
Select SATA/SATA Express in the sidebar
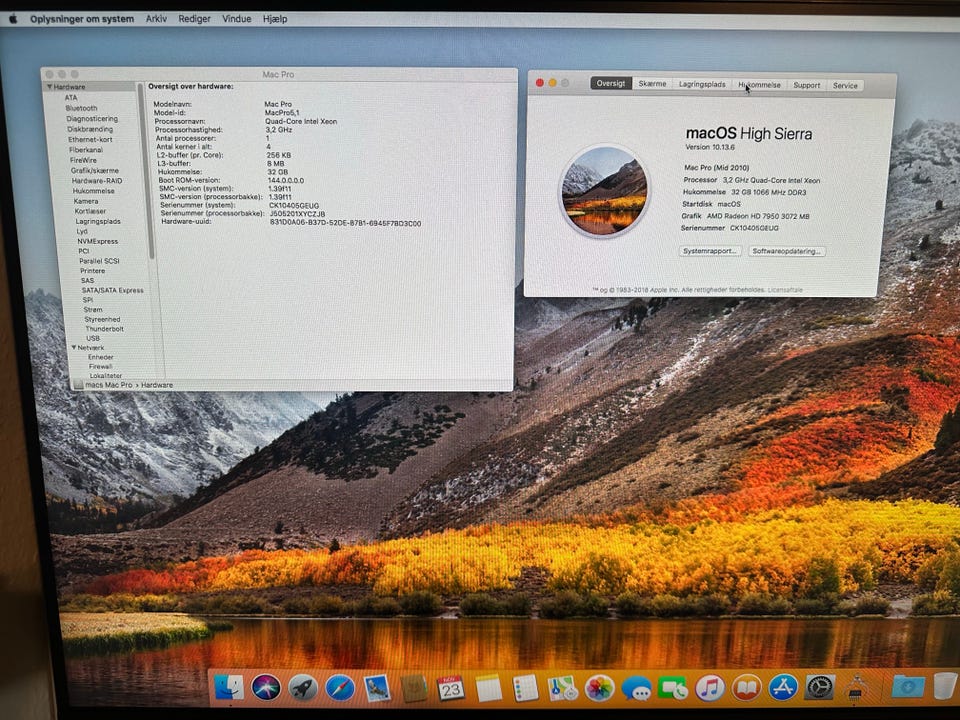coord(113,290)
